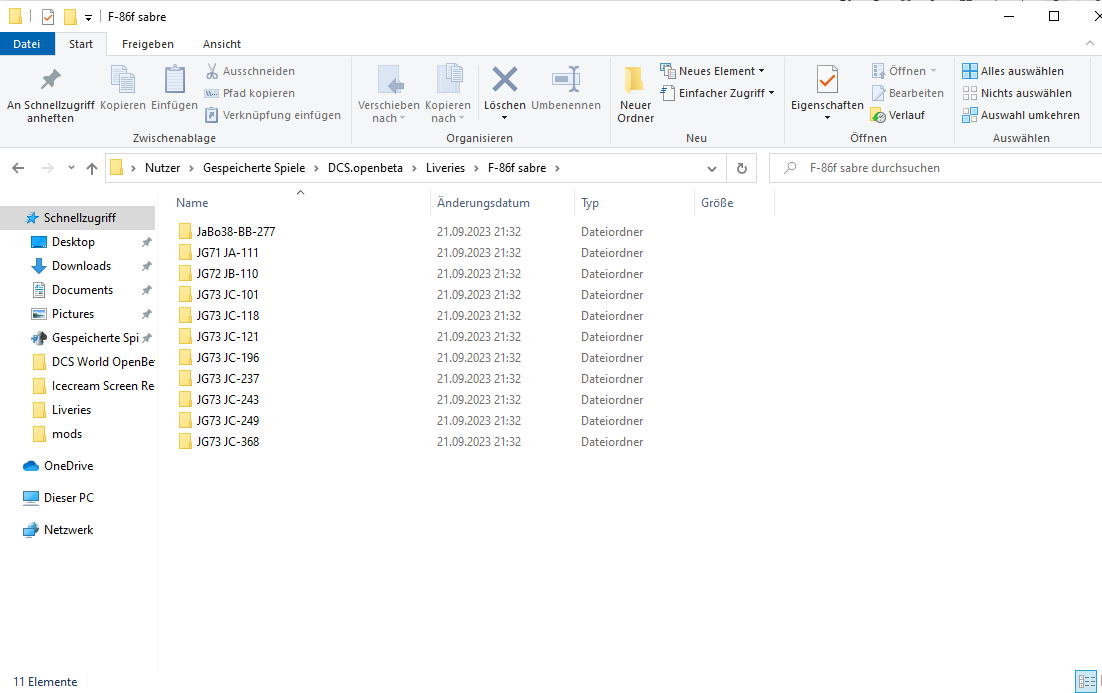This screenshot has height=693, width=1102.
Task: Go up one folder level arrow
Action: (91, 168)
